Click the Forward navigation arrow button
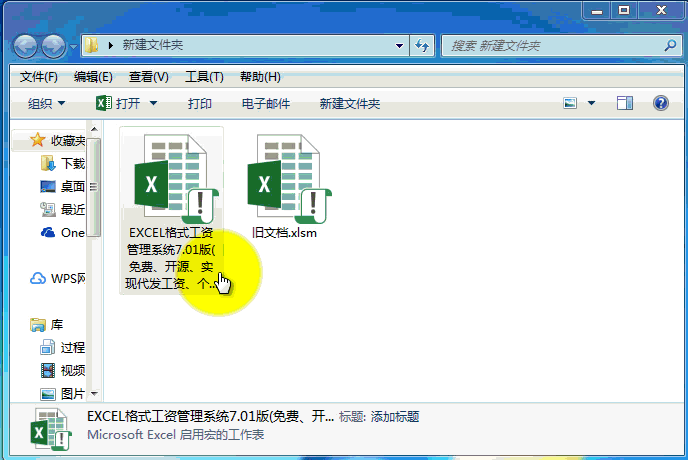 click(x=54, y=46)
